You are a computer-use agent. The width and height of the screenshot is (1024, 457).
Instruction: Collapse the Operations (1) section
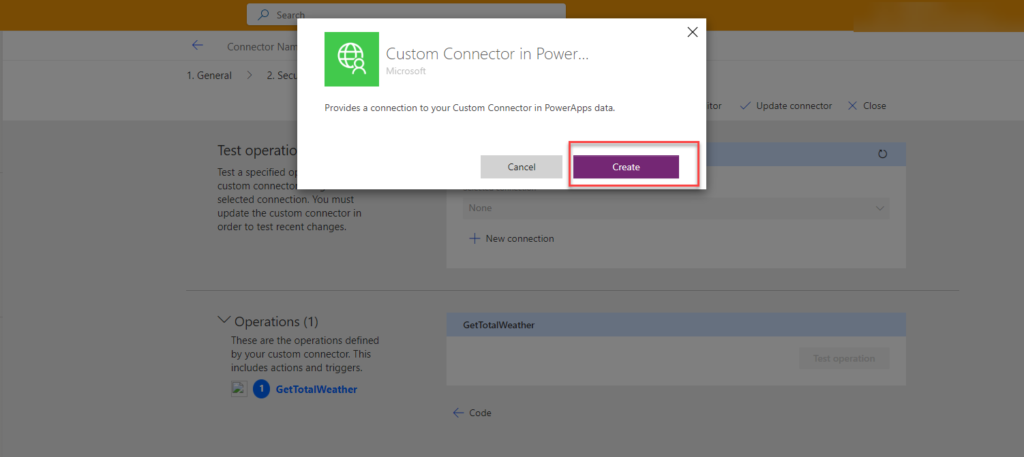click(223, 321)
